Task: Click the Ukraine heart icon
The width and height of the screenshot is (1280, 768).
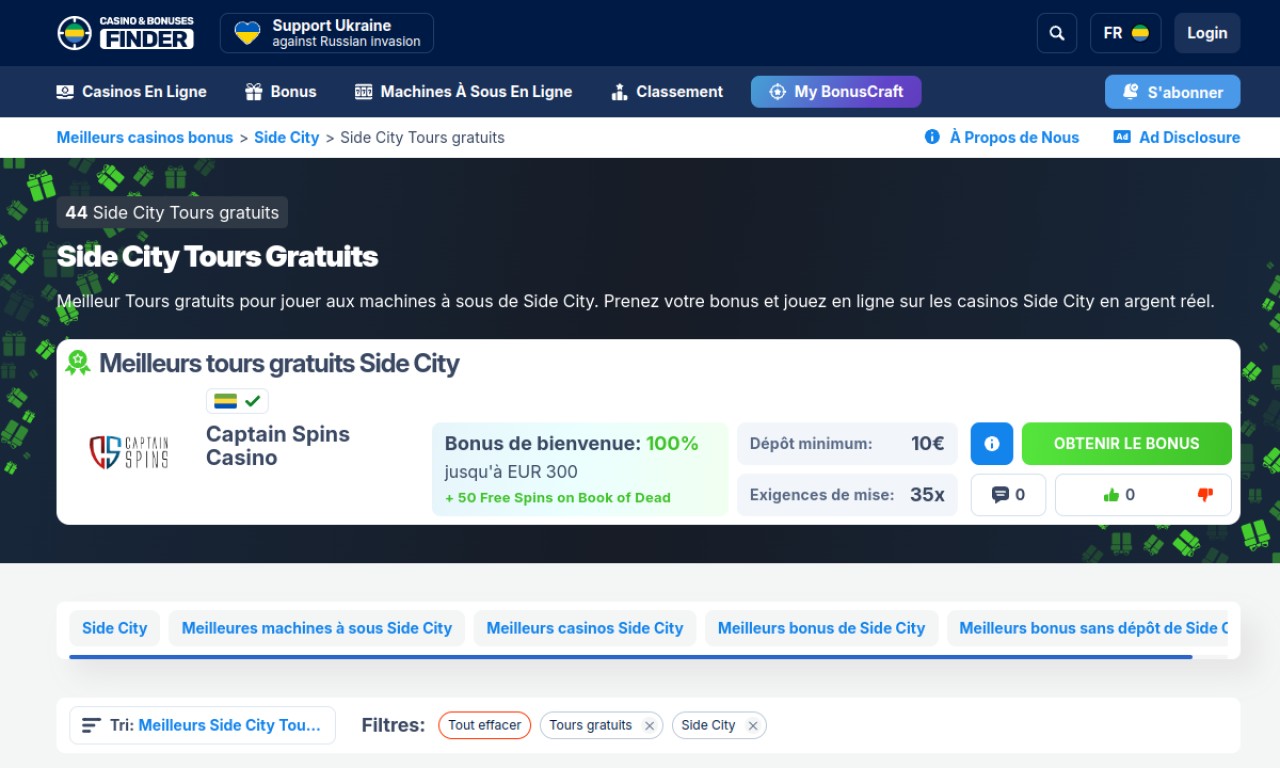Action: click(247, 33)
